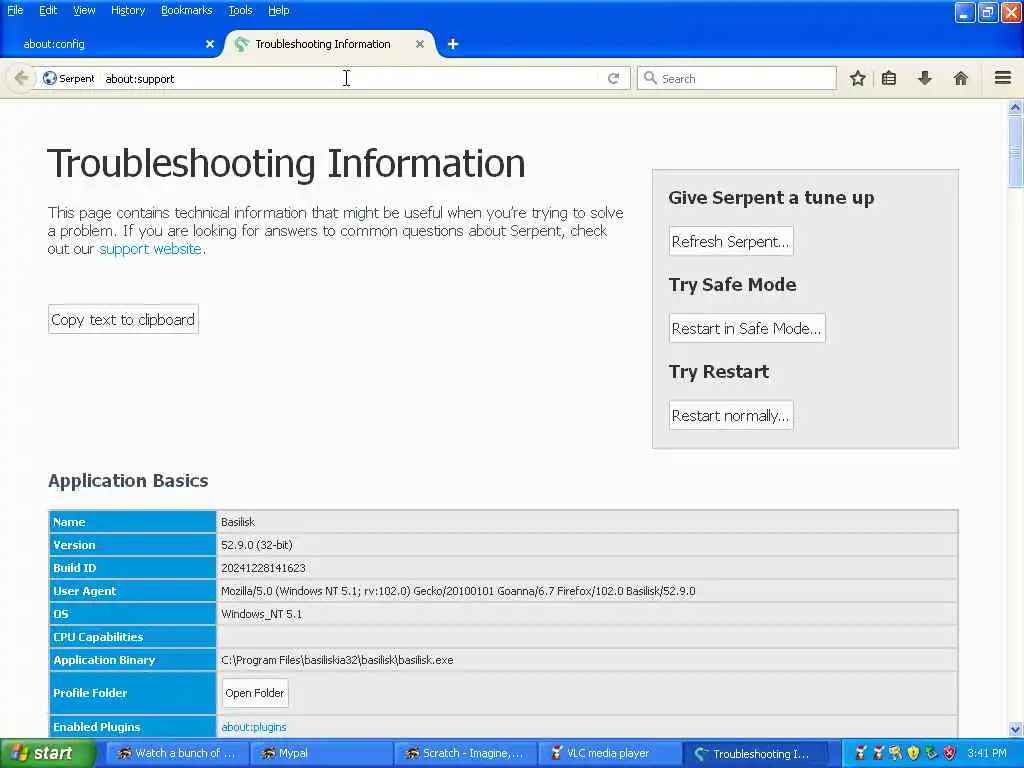Select the Troubleshooting Information tab
1024x768 pixels.
(330, 44)
